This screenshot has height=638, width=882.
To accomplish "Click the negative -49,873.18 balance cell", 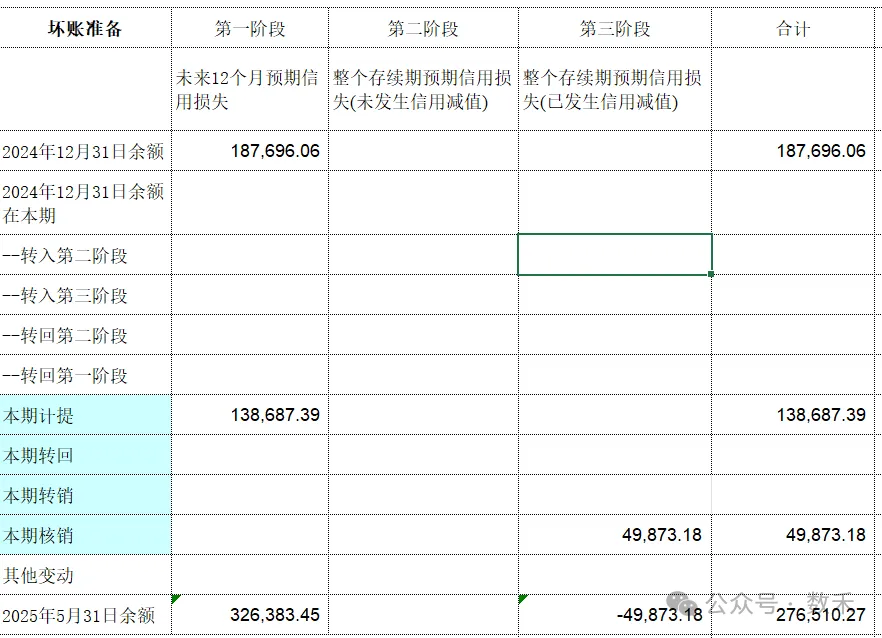I will tap(615, 615).
